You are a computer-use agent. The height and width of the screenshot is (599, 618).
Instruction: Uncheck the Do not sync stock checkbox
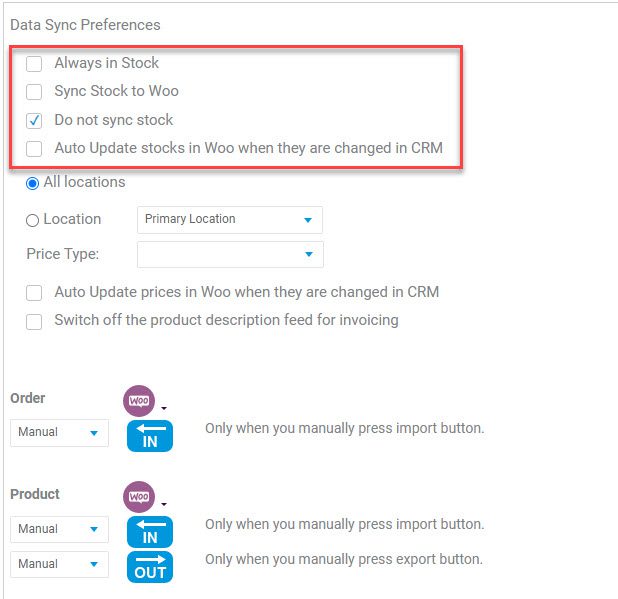pos(34,121)
